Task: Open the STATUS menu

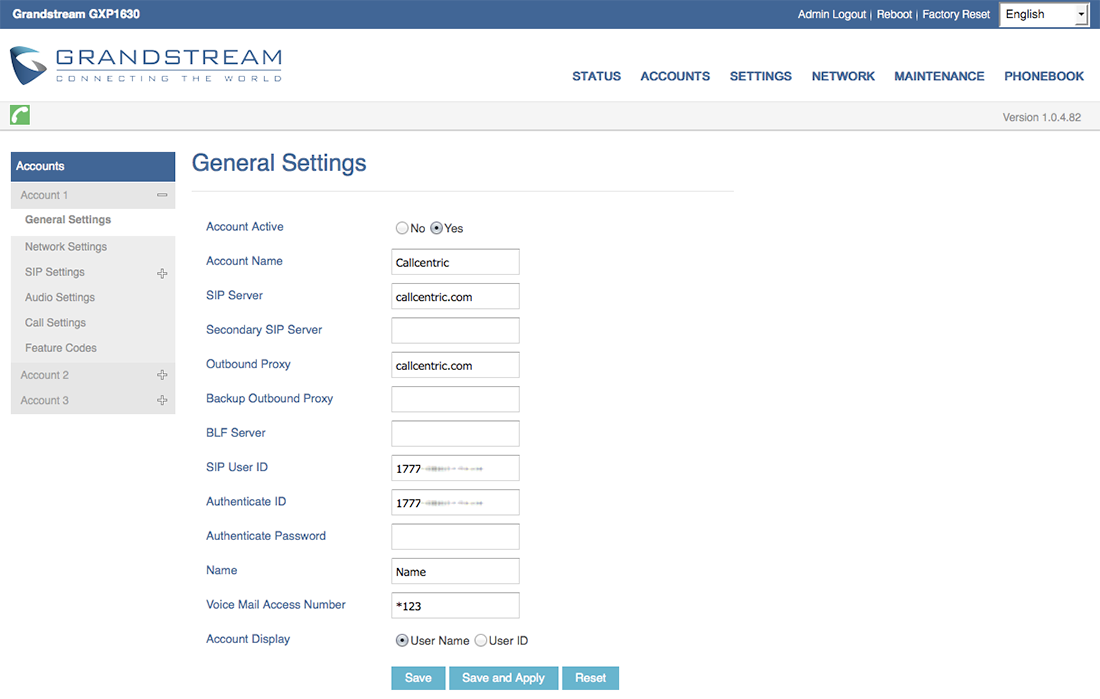Action: 596,76
